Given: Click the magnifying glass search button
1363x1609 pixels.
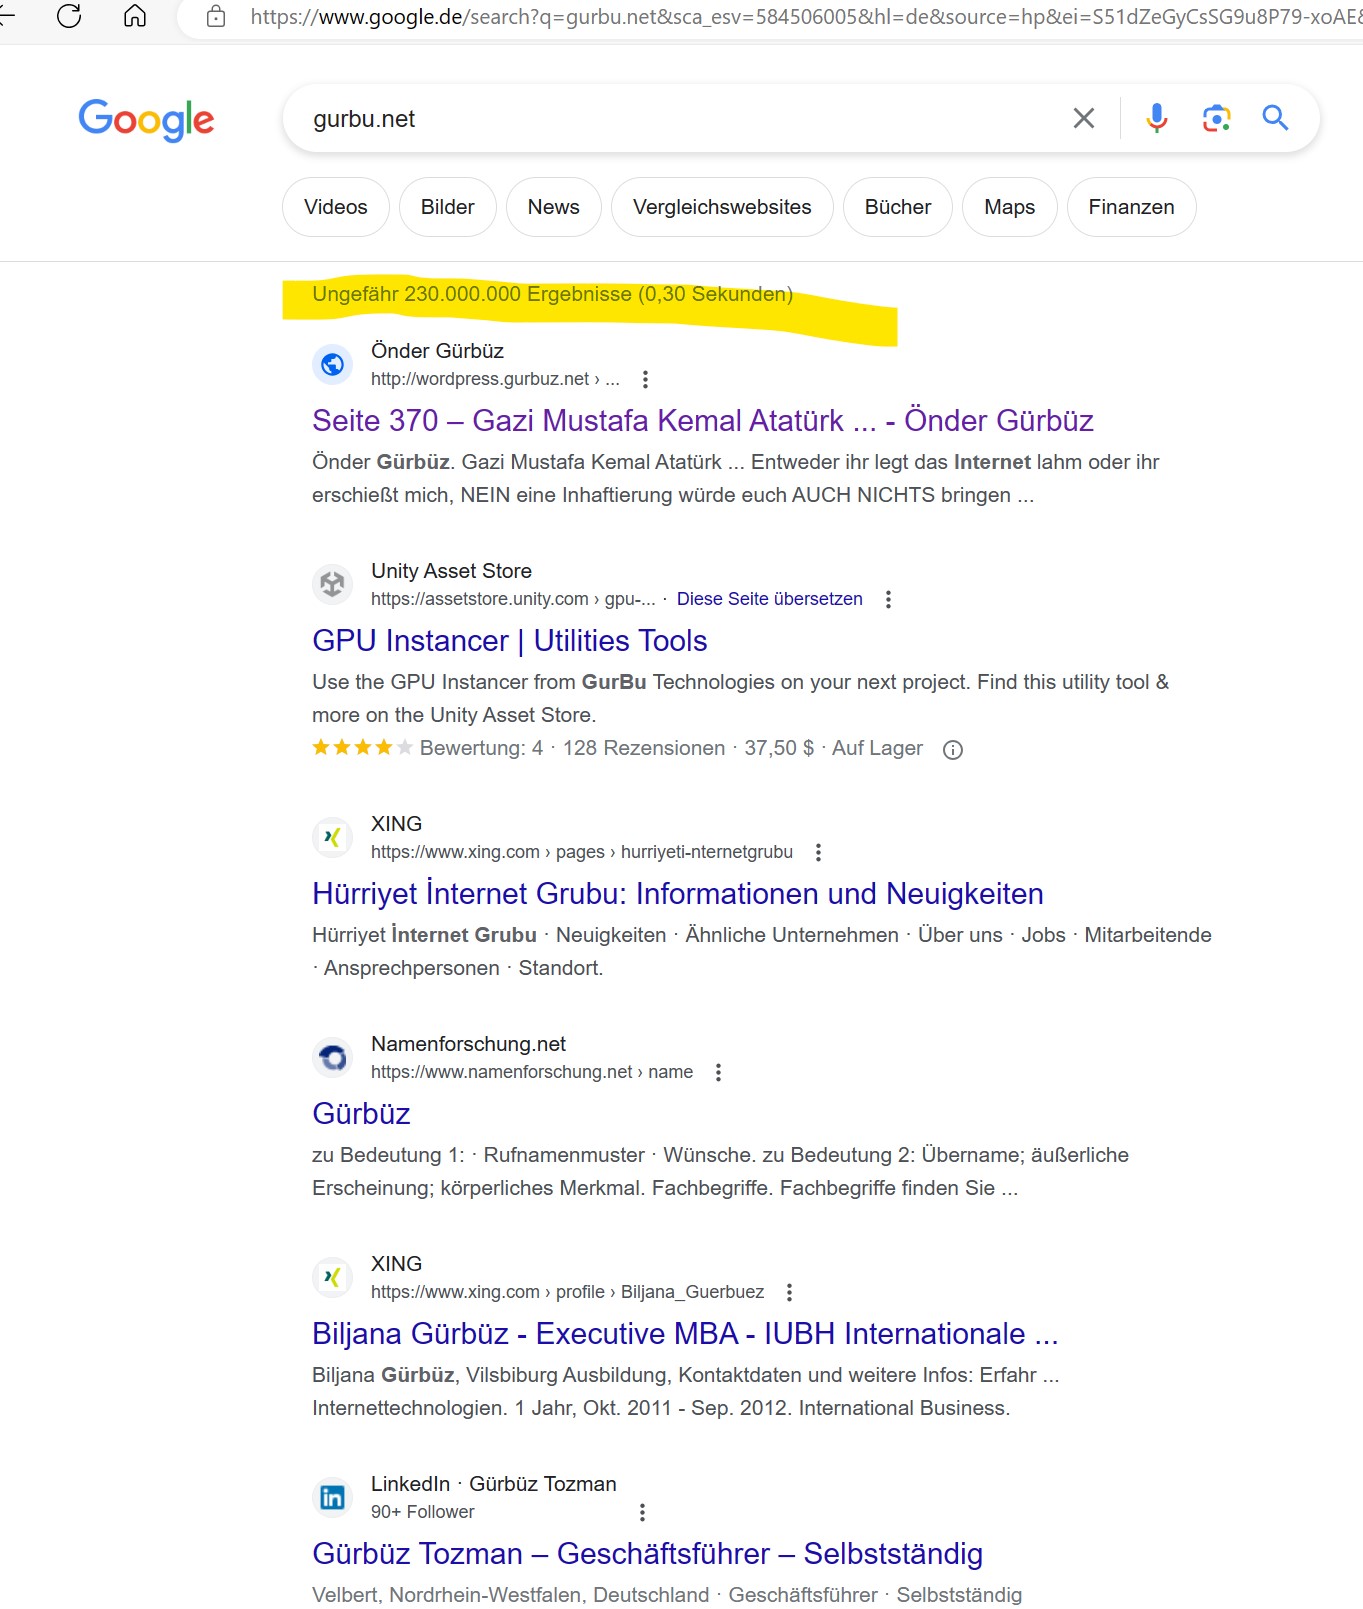Looking at the screenshot, I should pos(1275,118).
